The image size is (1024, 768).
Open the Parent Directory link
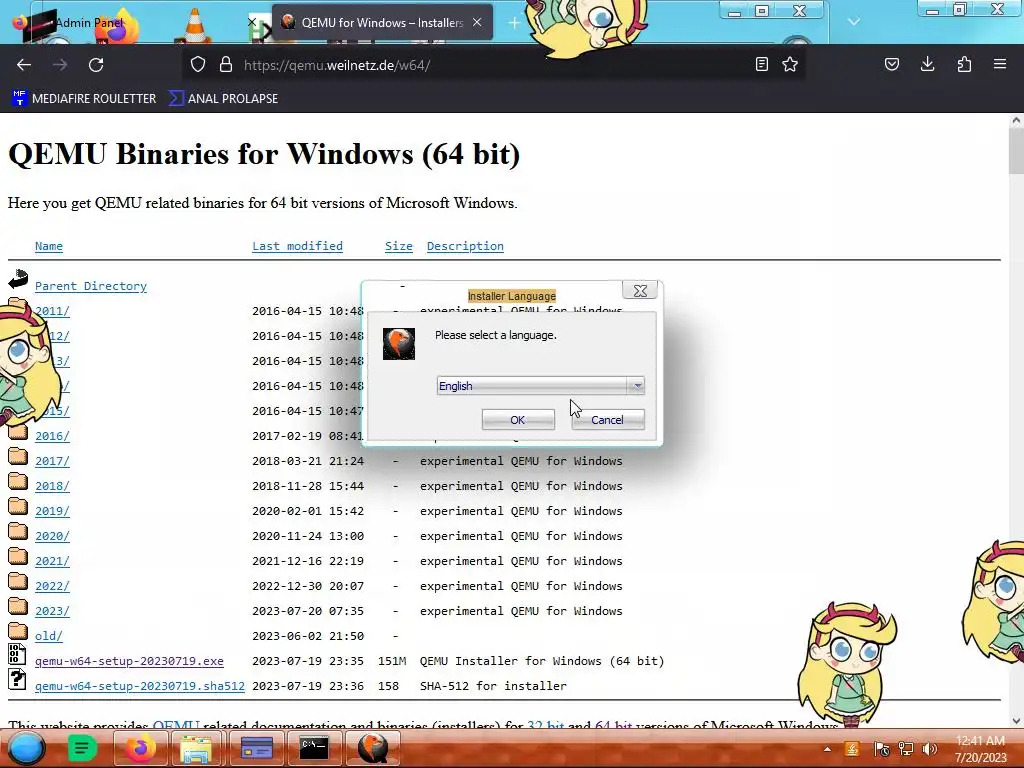click(x=91, y=286)
